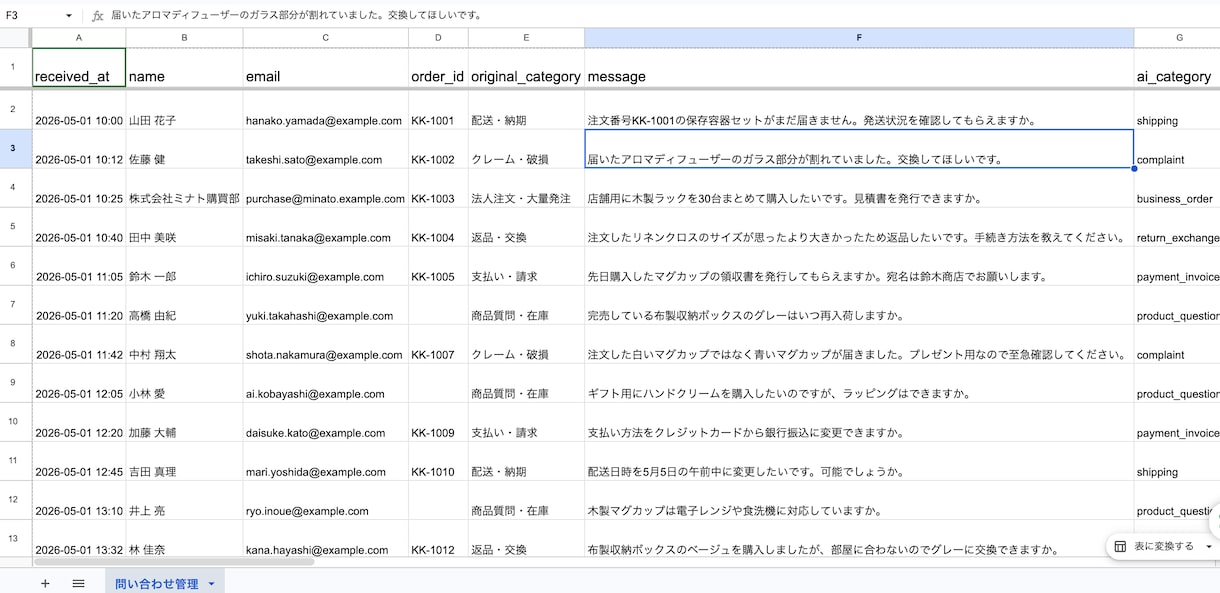
Task: Open the all sheets list icon
Action: point(78,583)
